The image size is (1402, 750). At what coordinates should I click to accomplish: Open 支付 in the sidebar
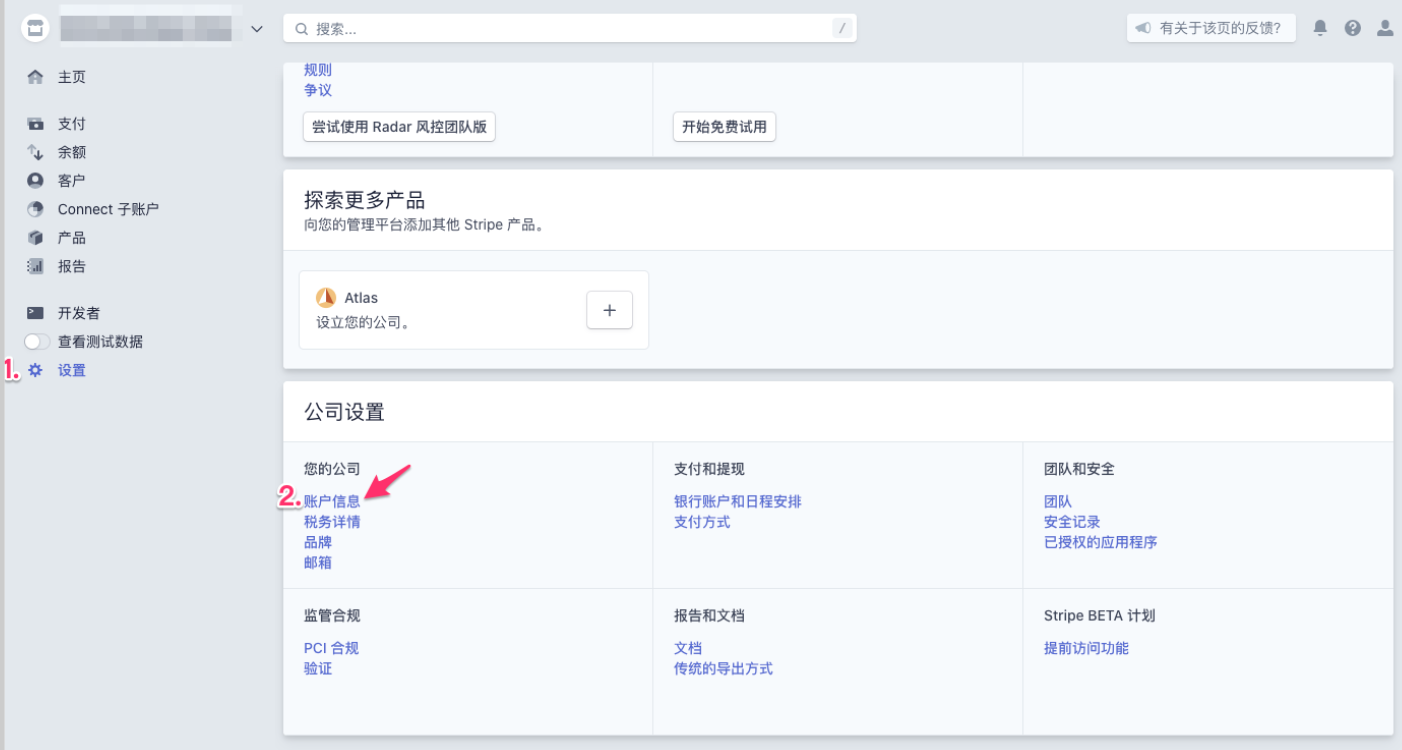pyautogui.click(x=72, y=124)
